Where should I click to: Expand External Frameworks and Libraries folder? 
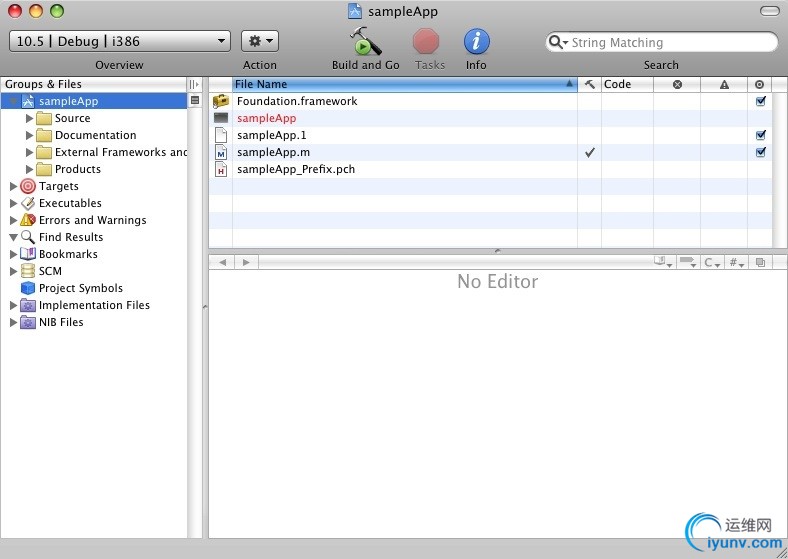[x=29, y=152]
